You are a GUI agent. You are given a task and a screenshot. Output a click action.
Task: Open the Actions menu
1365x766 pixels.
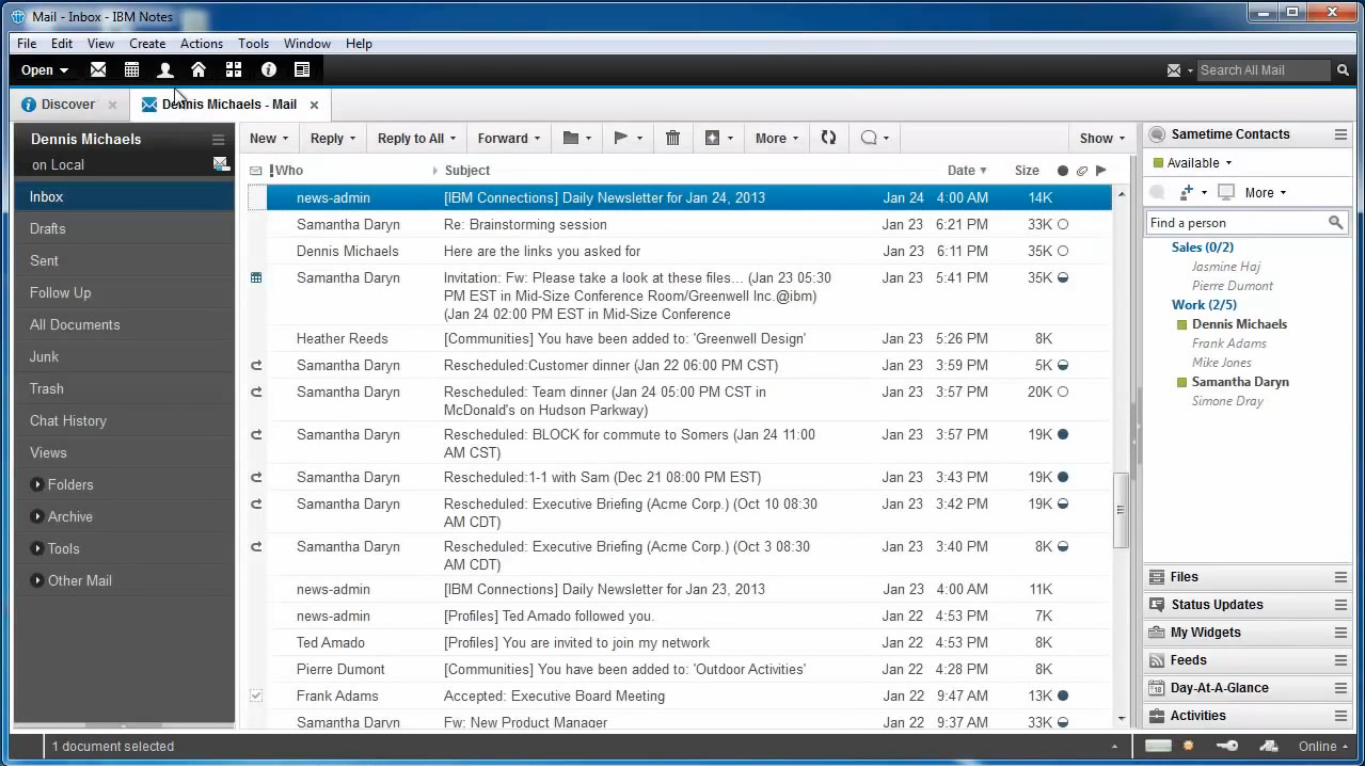click(201, 43)
